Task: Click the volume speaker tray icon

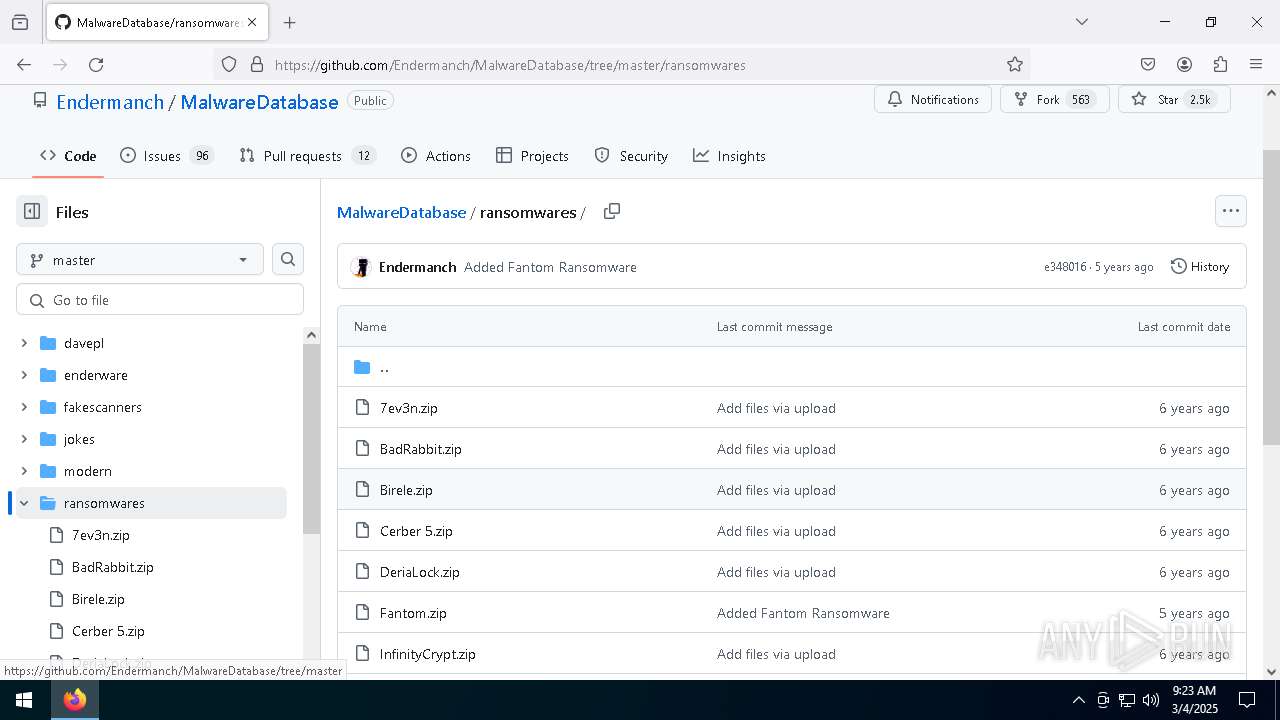Action: (1151, 700)
